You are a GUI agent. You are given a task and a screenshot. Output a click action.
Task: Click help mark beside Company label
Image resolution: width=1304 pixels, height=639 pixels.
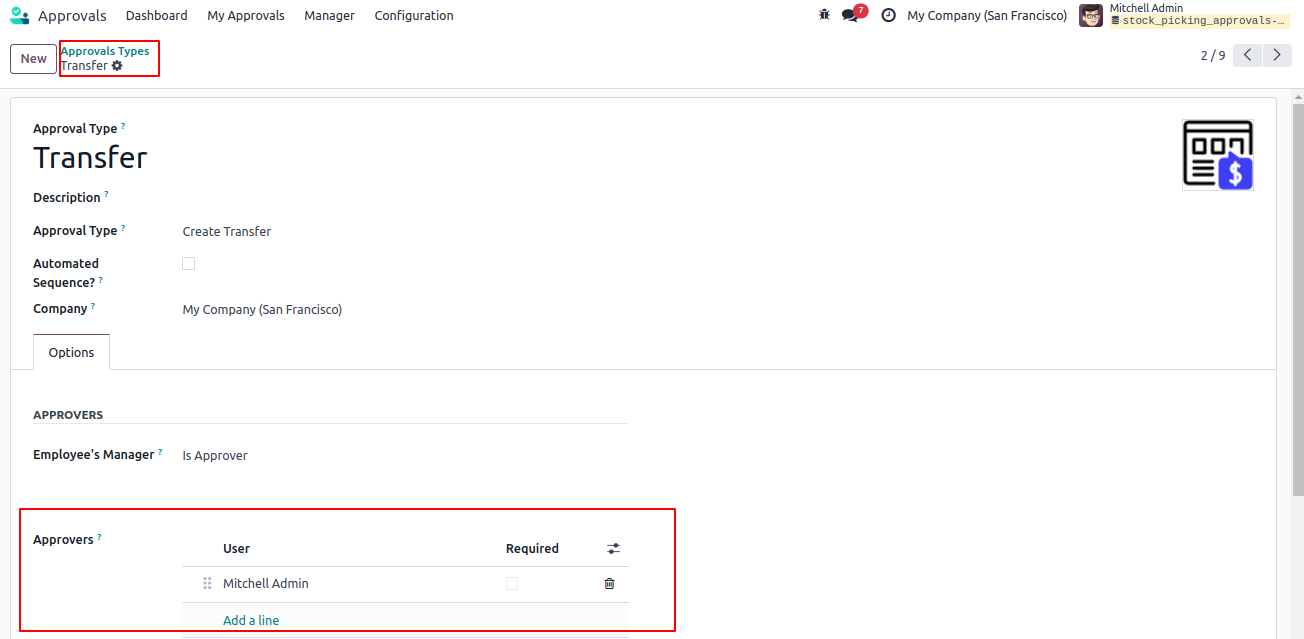93,305
